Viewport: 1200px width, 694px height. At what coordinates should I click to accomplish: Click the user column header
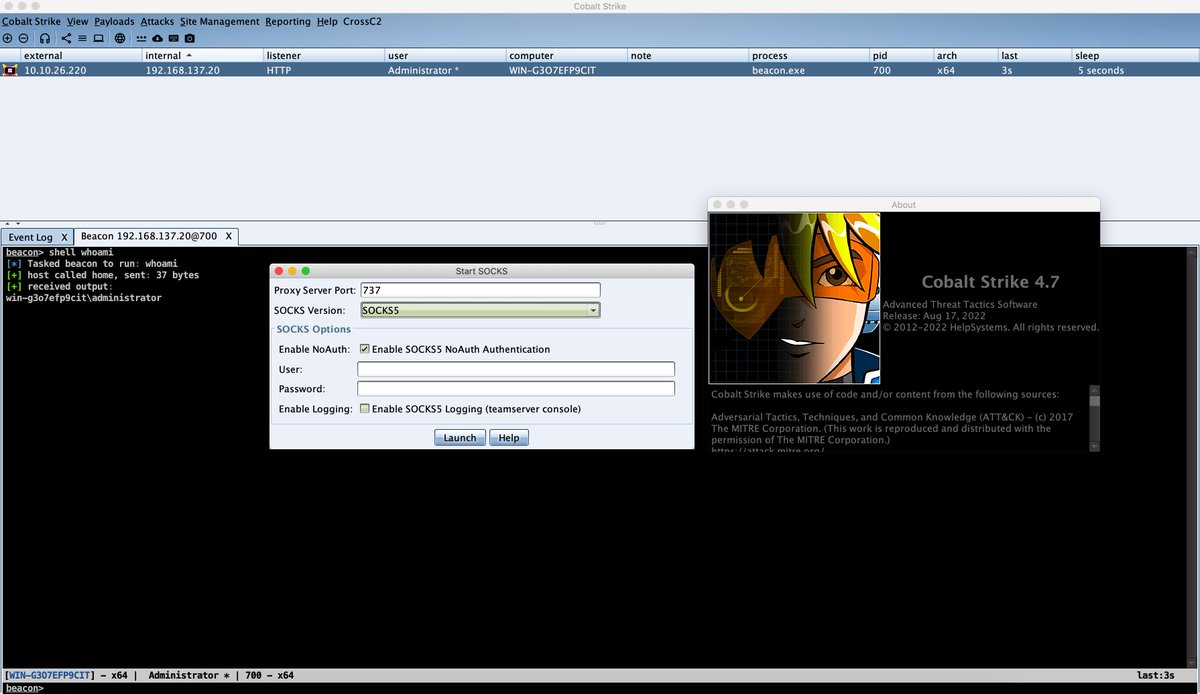point(443,55)
